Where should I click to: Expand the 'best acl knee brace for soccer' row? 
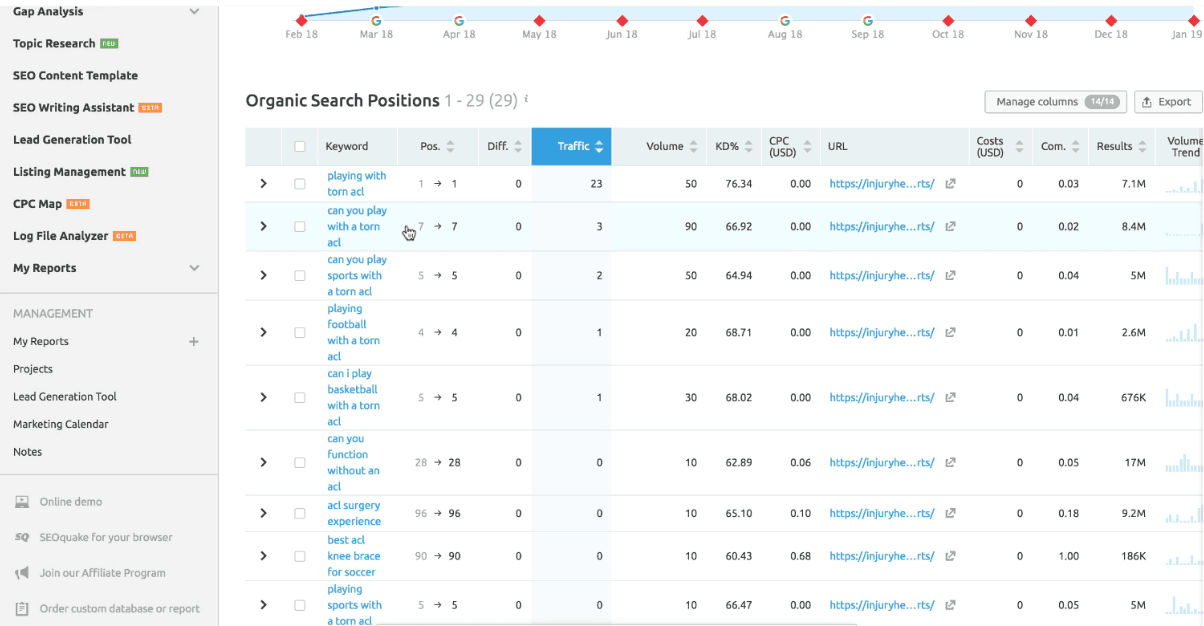point(264,555)
